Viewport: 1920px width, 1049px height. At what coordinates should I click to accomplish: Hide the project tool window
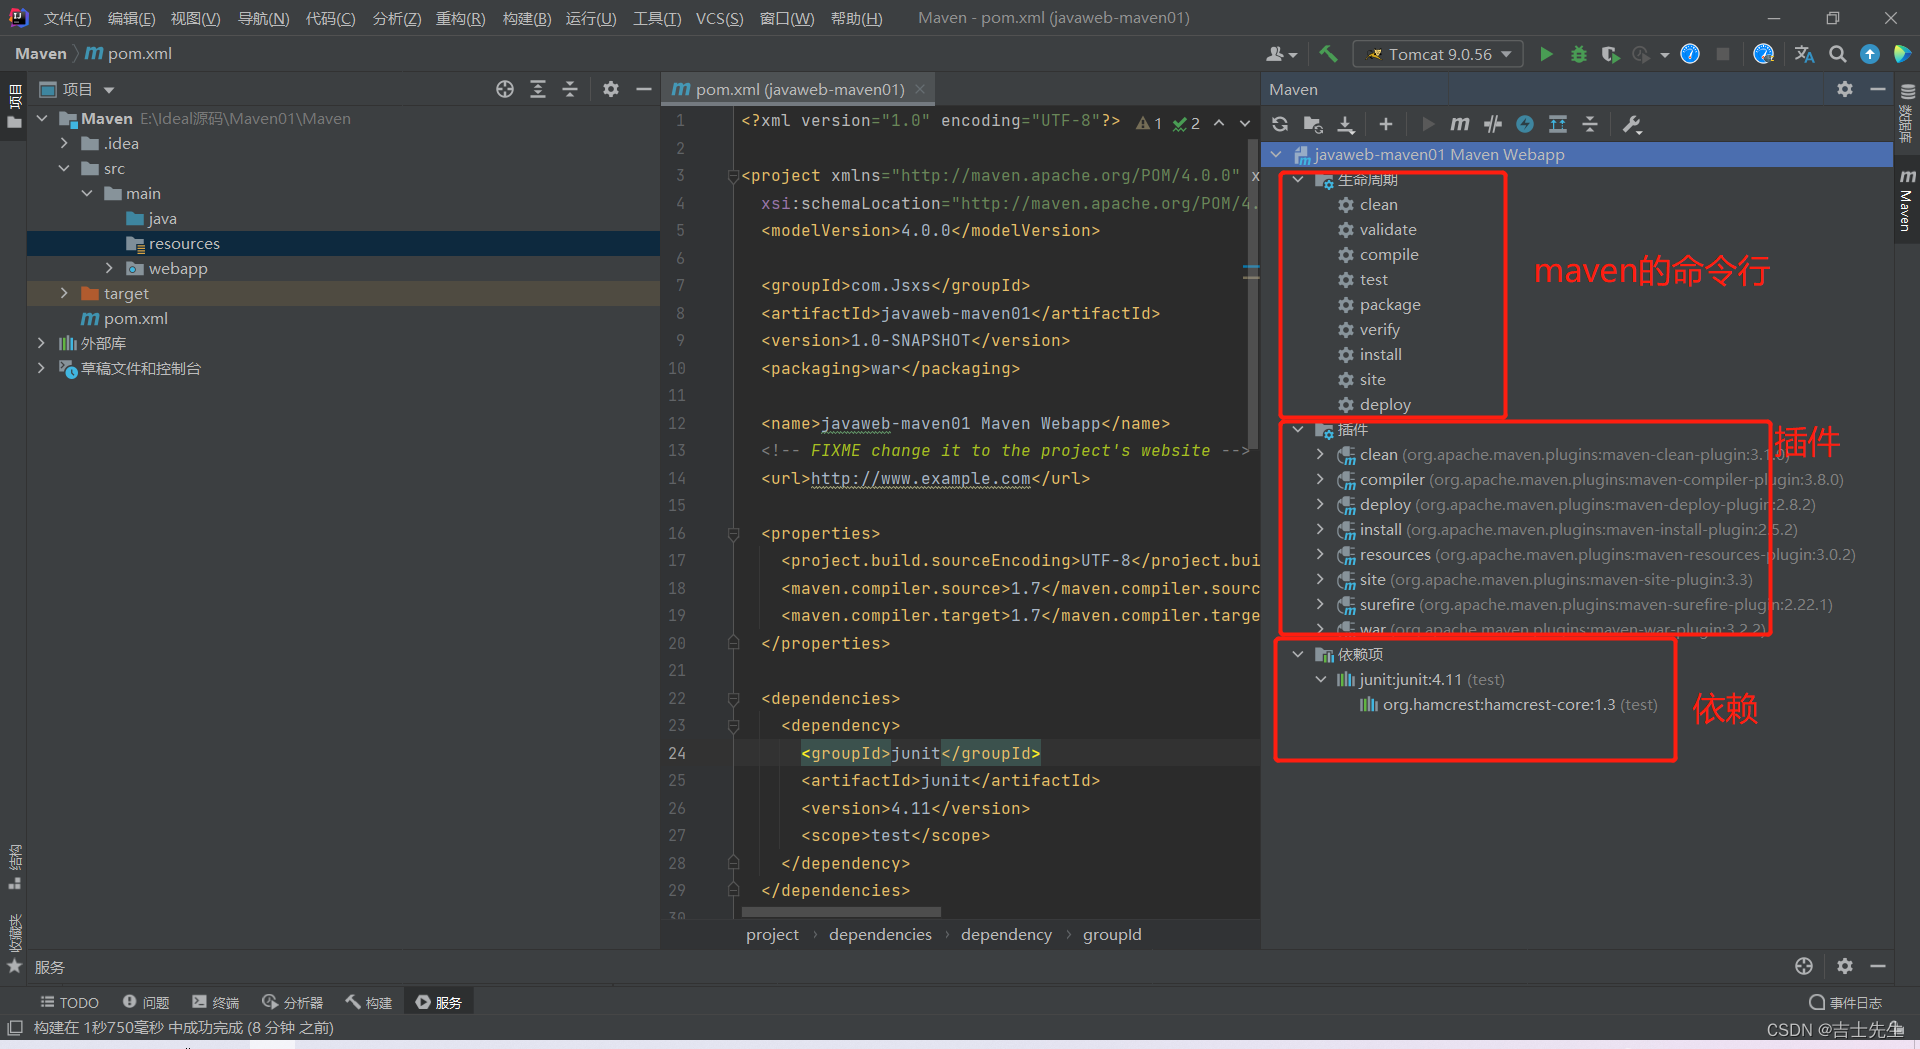tap(644, 89)
